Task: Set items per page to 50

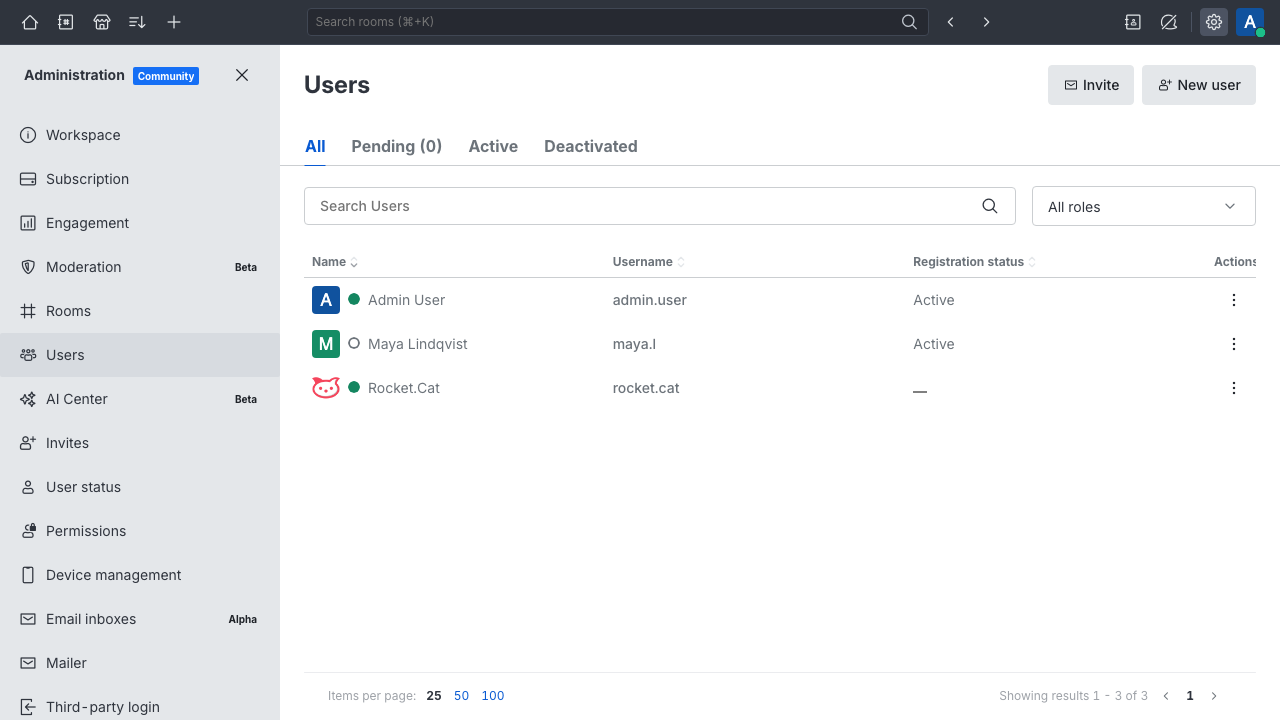Action: pyautogui.click(x=461, y=696)
